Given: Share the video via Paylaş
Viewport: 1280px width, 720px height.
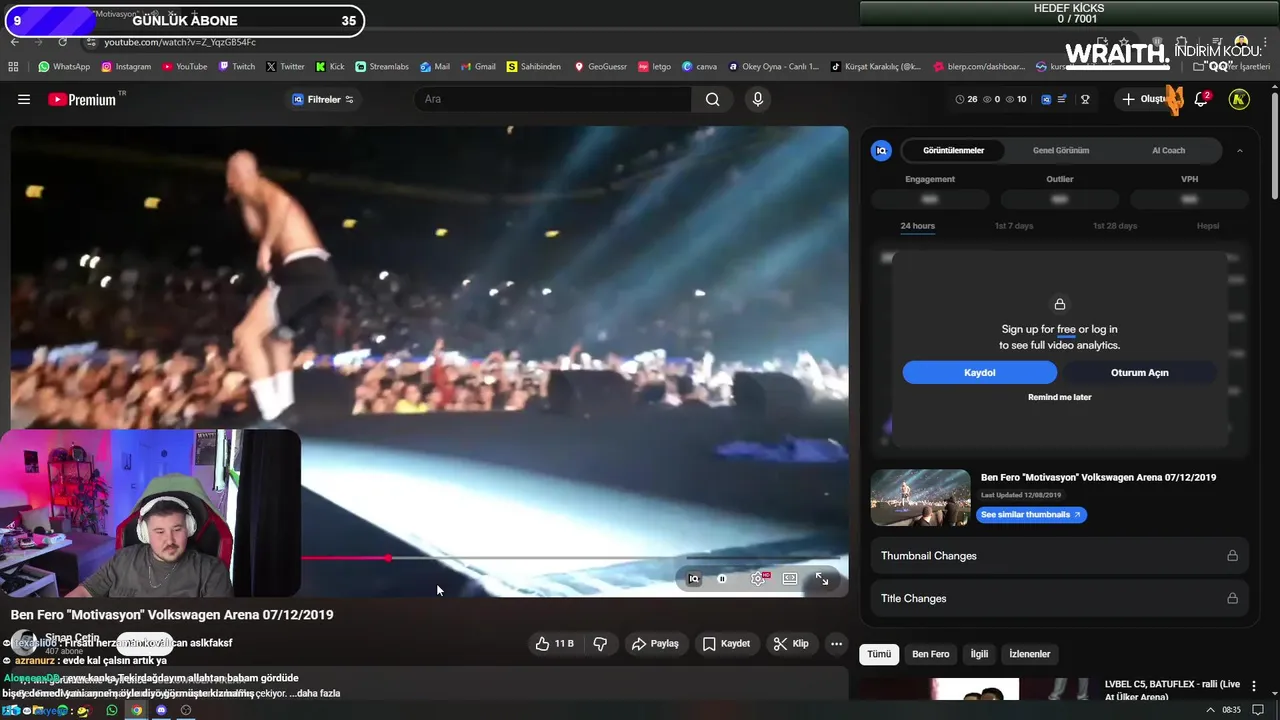Looking at the screenshot, I should tap(655, 644).
